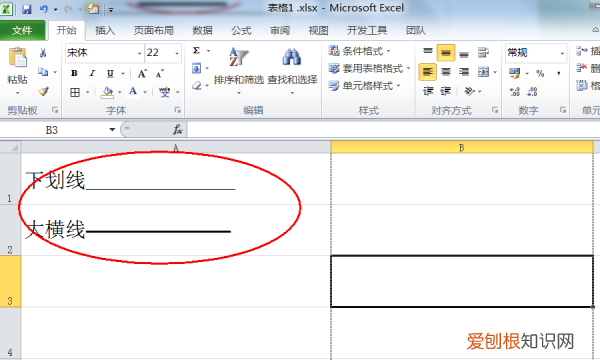Switch to the Page Layout (页面布局) tab
Screen dimensions: 600x360
[153, 30]
